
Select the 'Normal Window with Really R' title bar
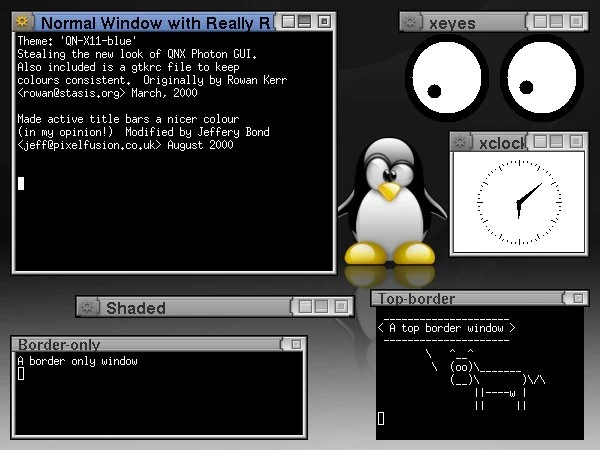coord(153,23)
